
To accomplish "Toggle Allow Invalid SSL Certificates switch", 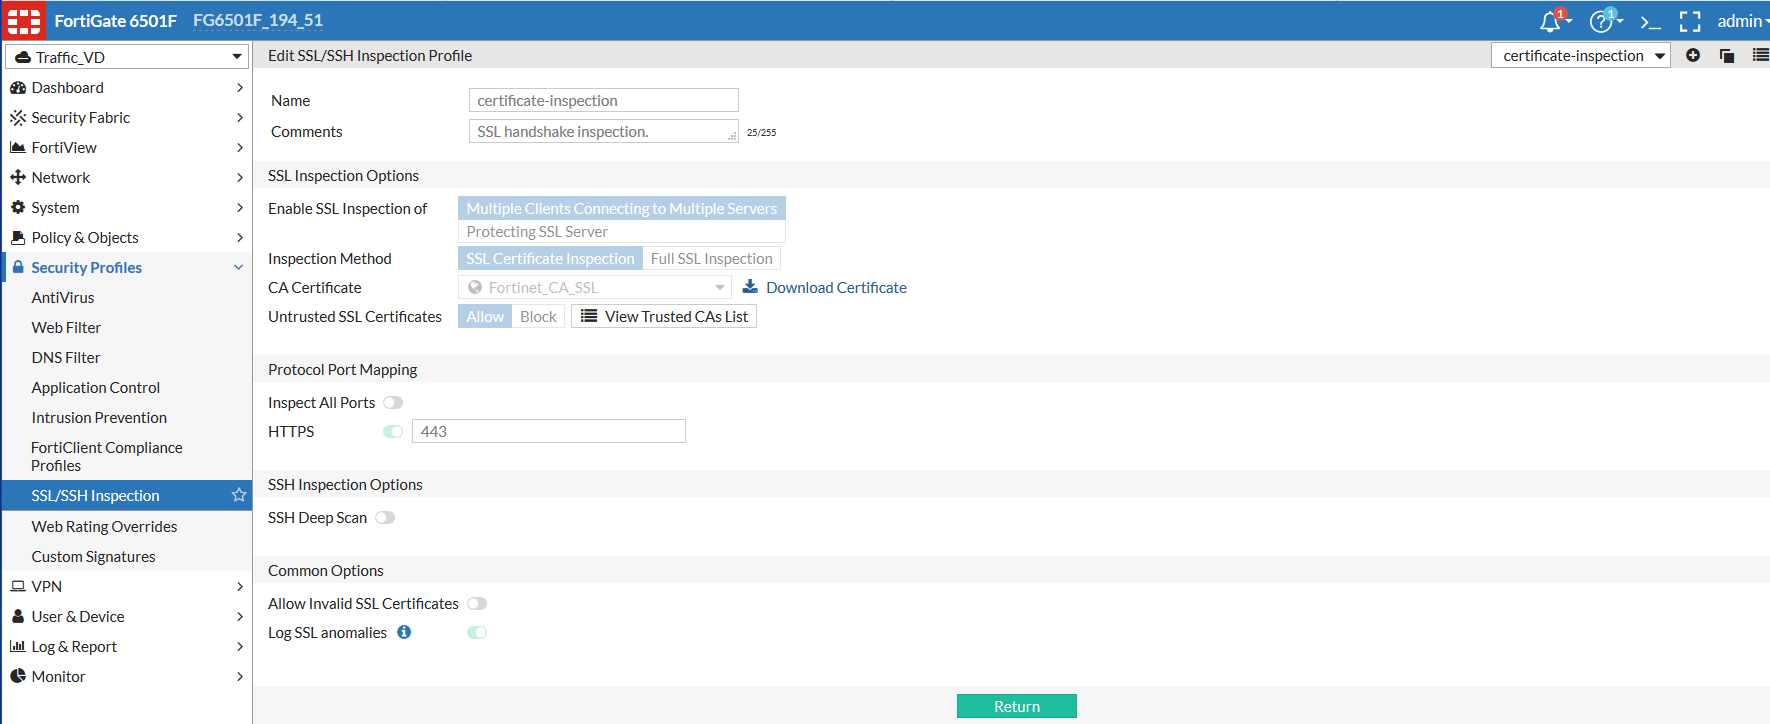I will click(x=477, y=604).
